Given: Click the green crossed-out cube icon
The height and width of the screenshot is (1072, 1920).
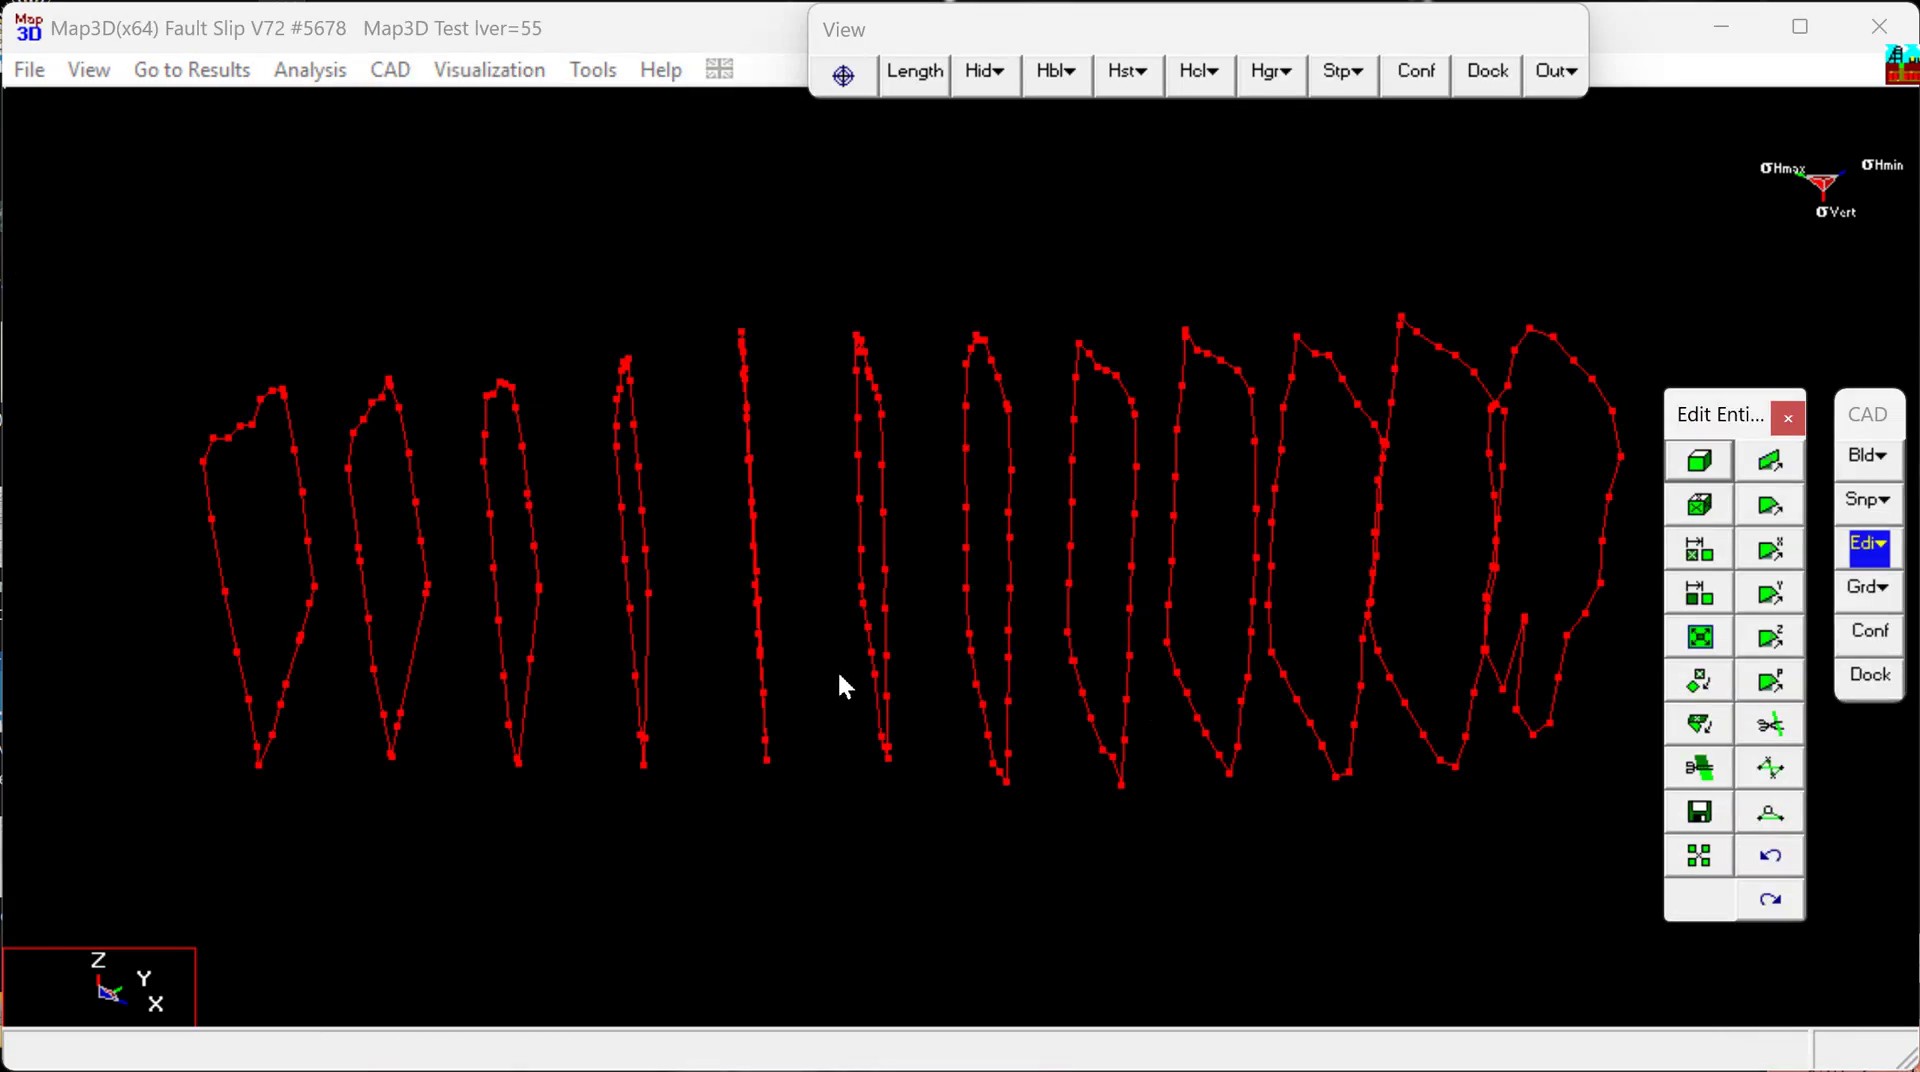Looking at the screenshot, I should point(1699,505).
